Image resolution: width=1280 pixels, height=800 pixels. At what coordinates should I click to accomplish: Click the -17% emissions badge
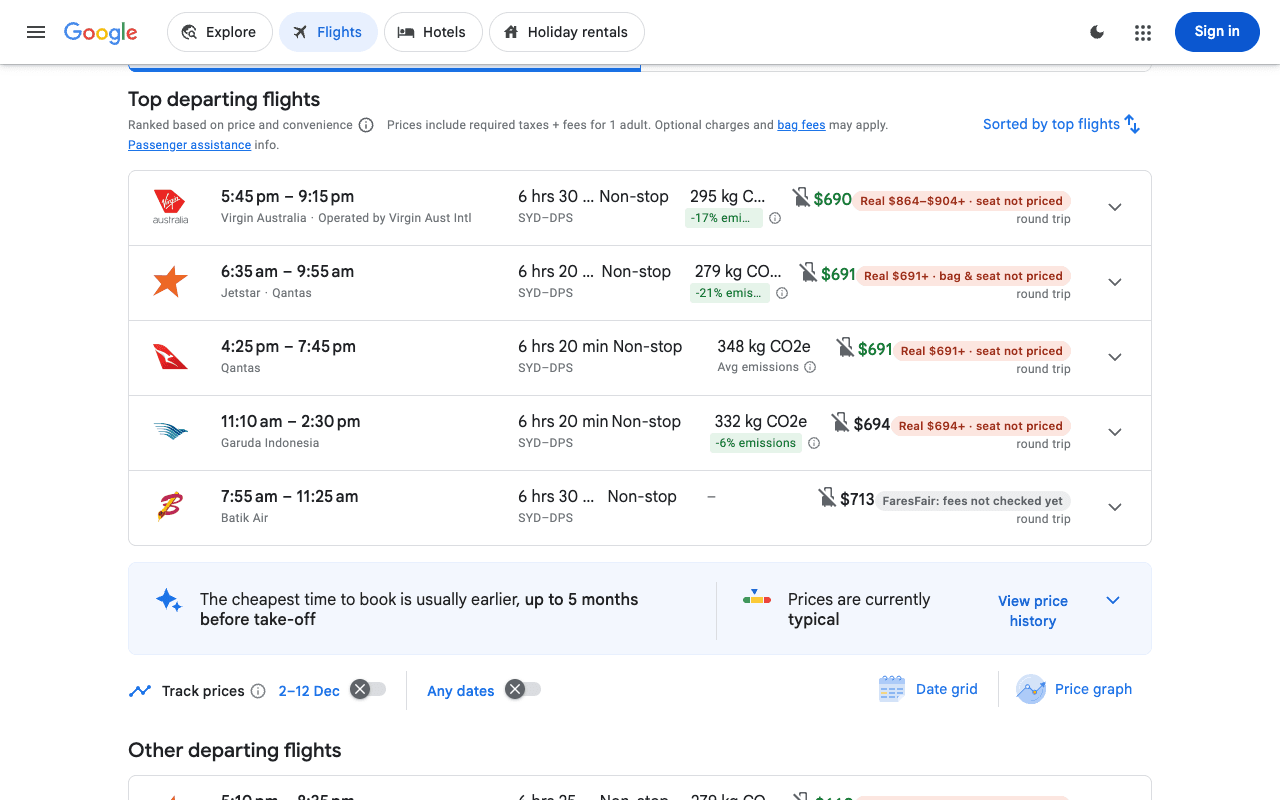tap(724, 218)
